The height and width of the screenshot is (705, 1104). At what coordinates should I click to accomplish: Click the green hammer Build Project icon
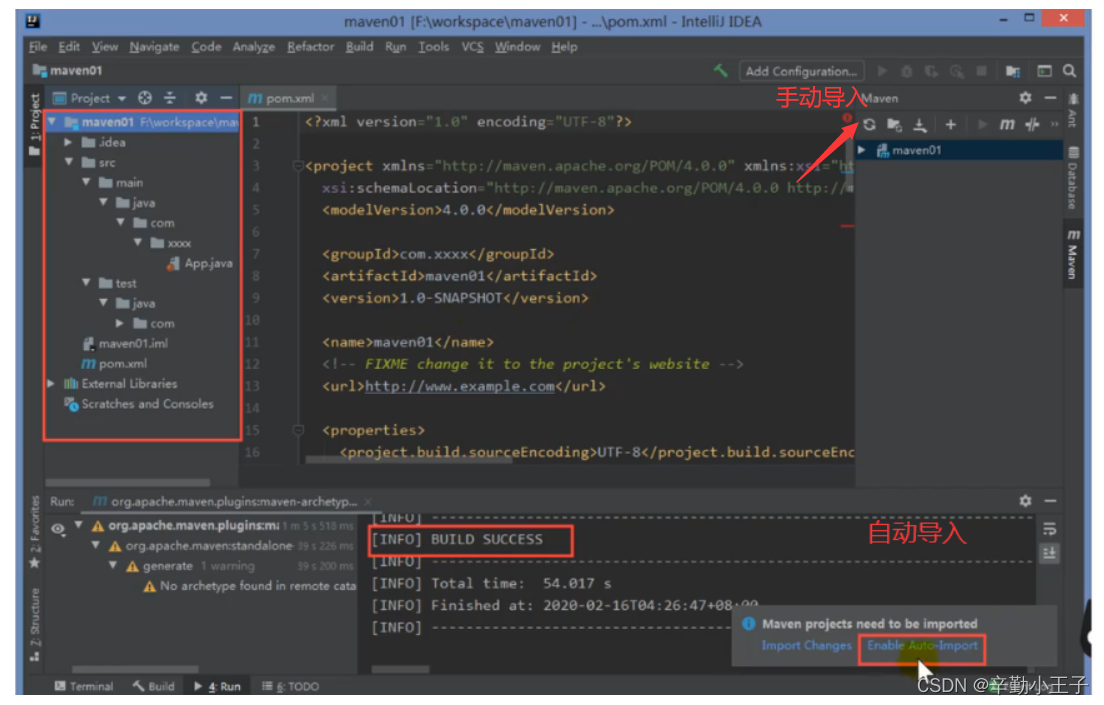(x=720, y=70)
